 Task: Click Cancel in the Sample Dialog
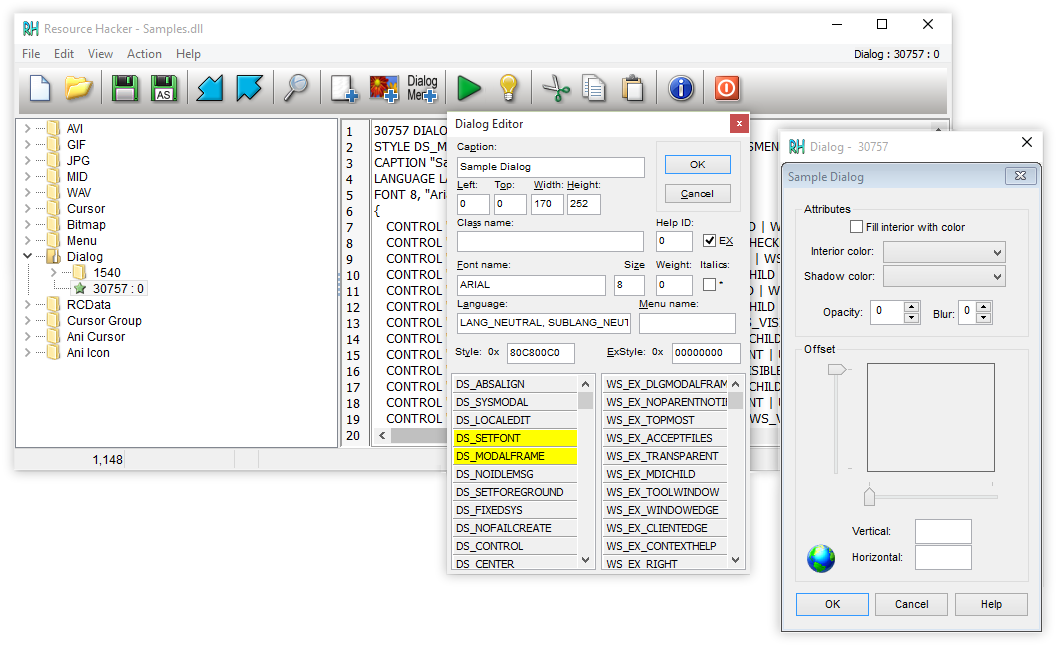pos(912,605)
